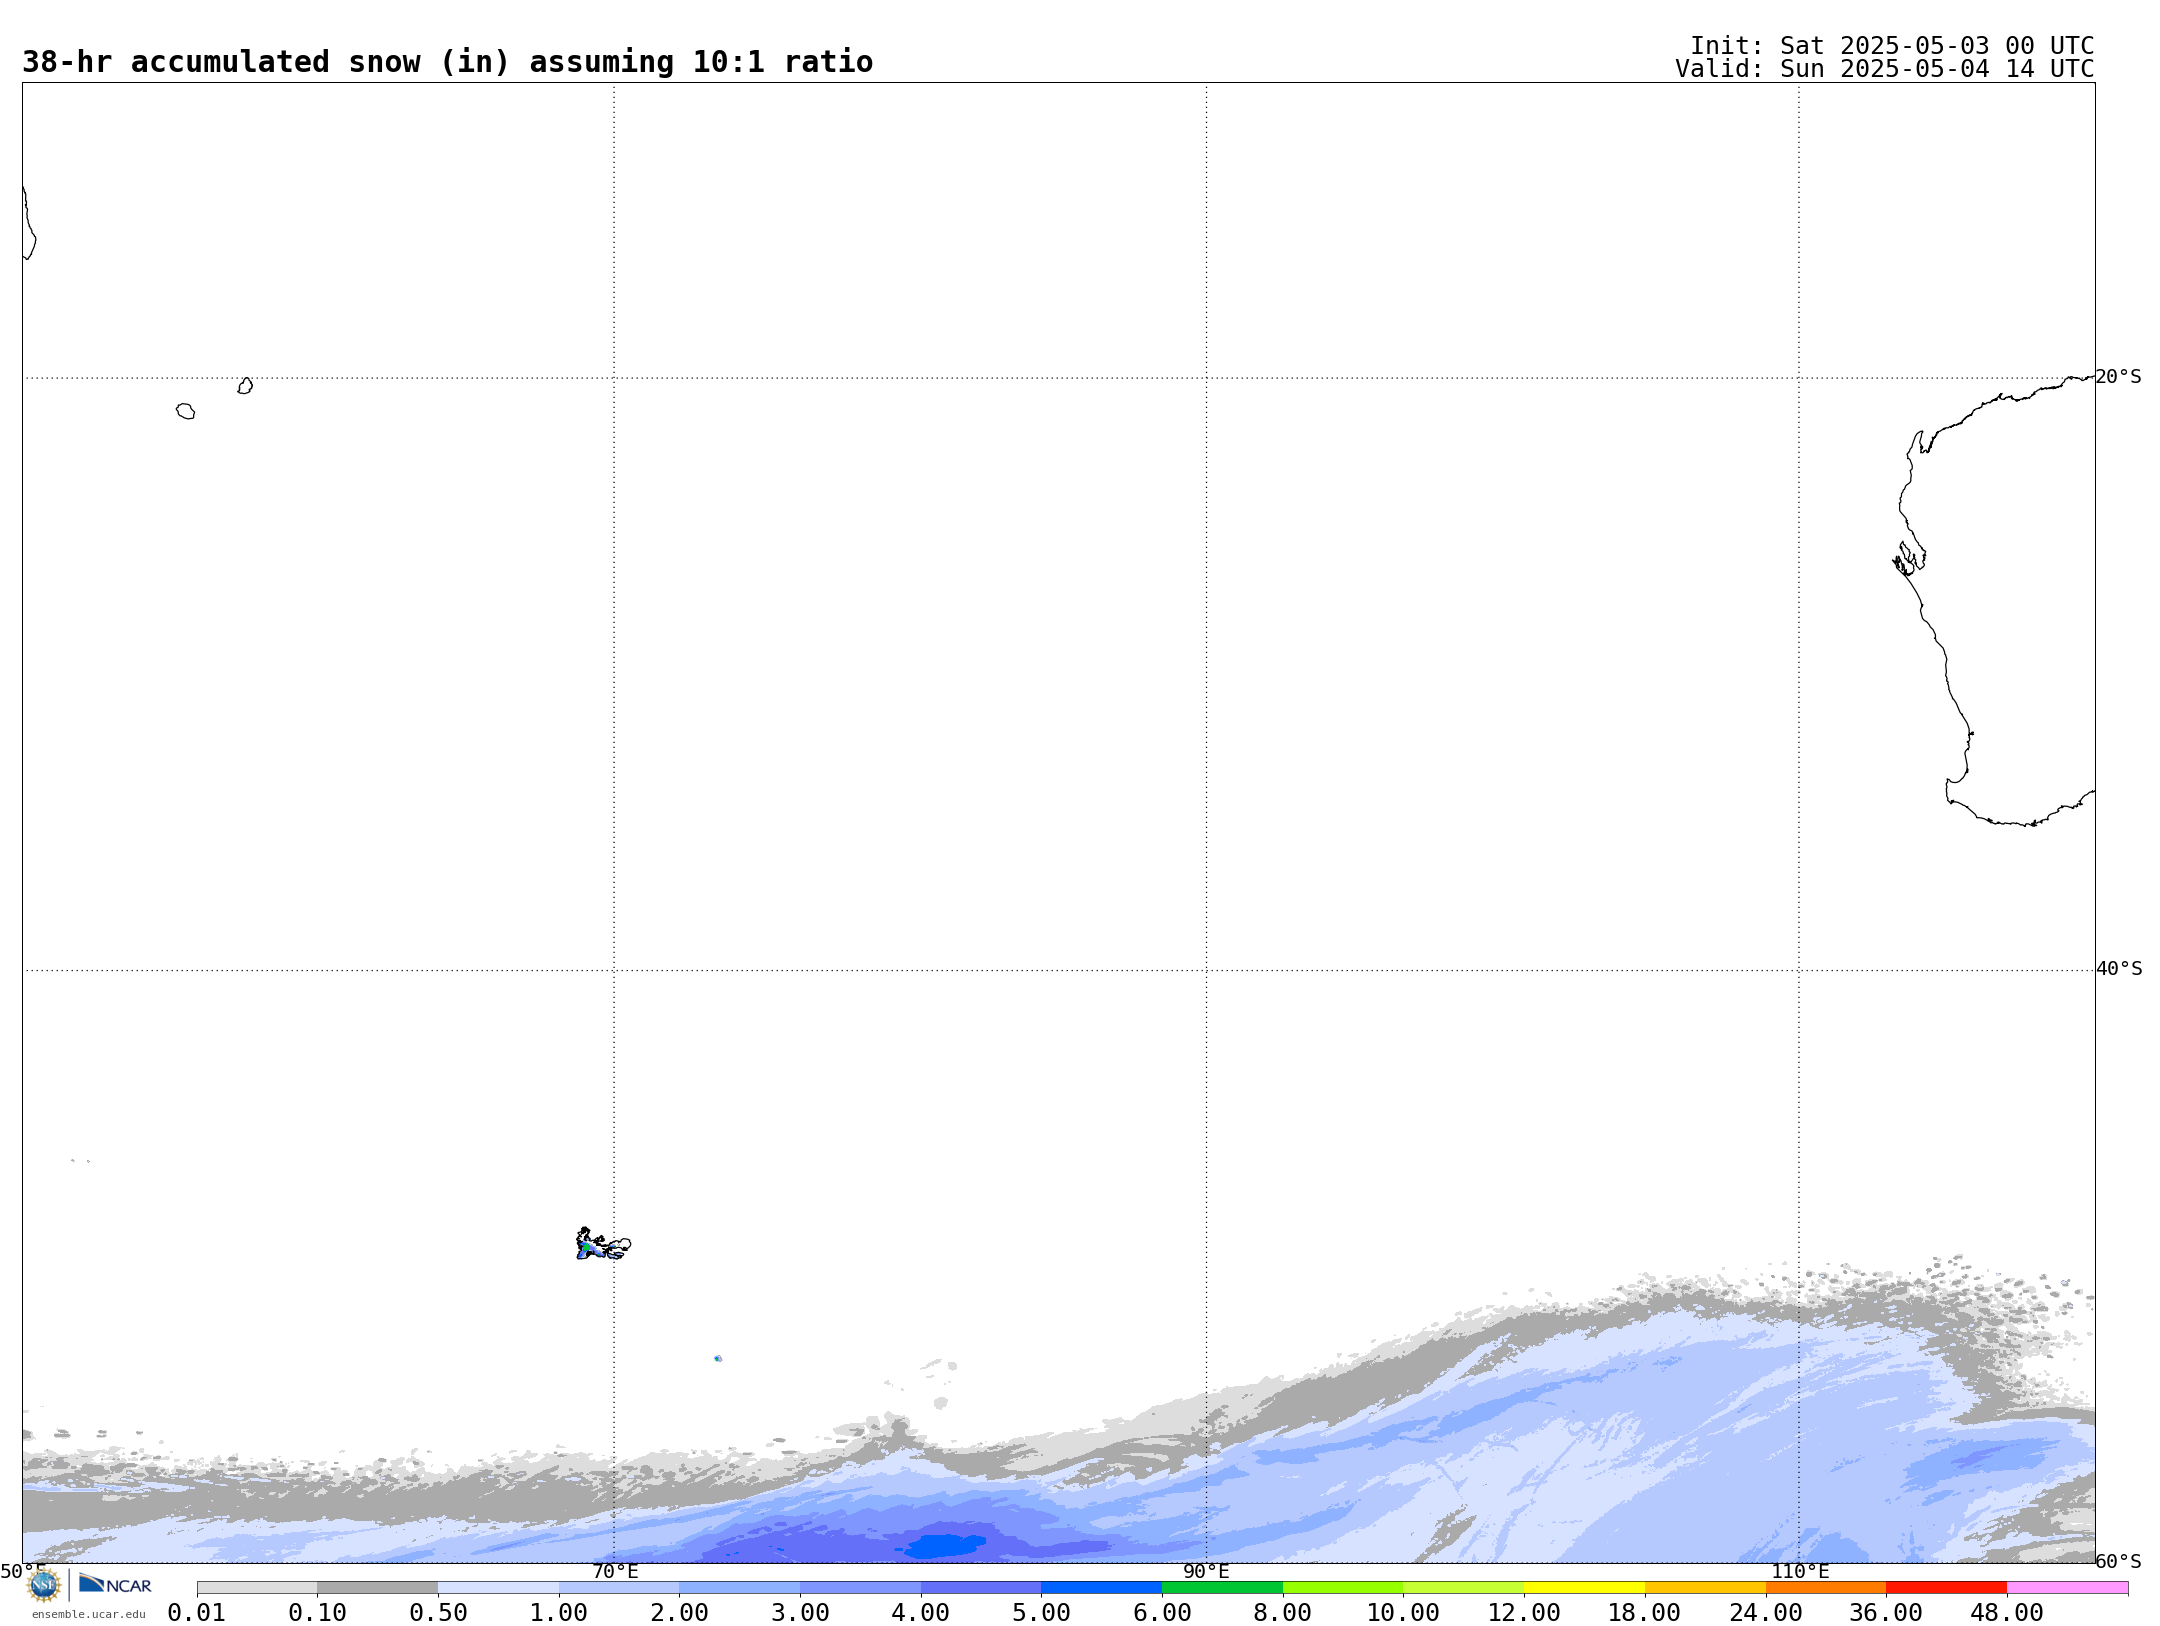This screenshot has width=2160, height=1626.
Task: Click the light gray 0.01 legend swatch
Action: [x=257, y=1588]
